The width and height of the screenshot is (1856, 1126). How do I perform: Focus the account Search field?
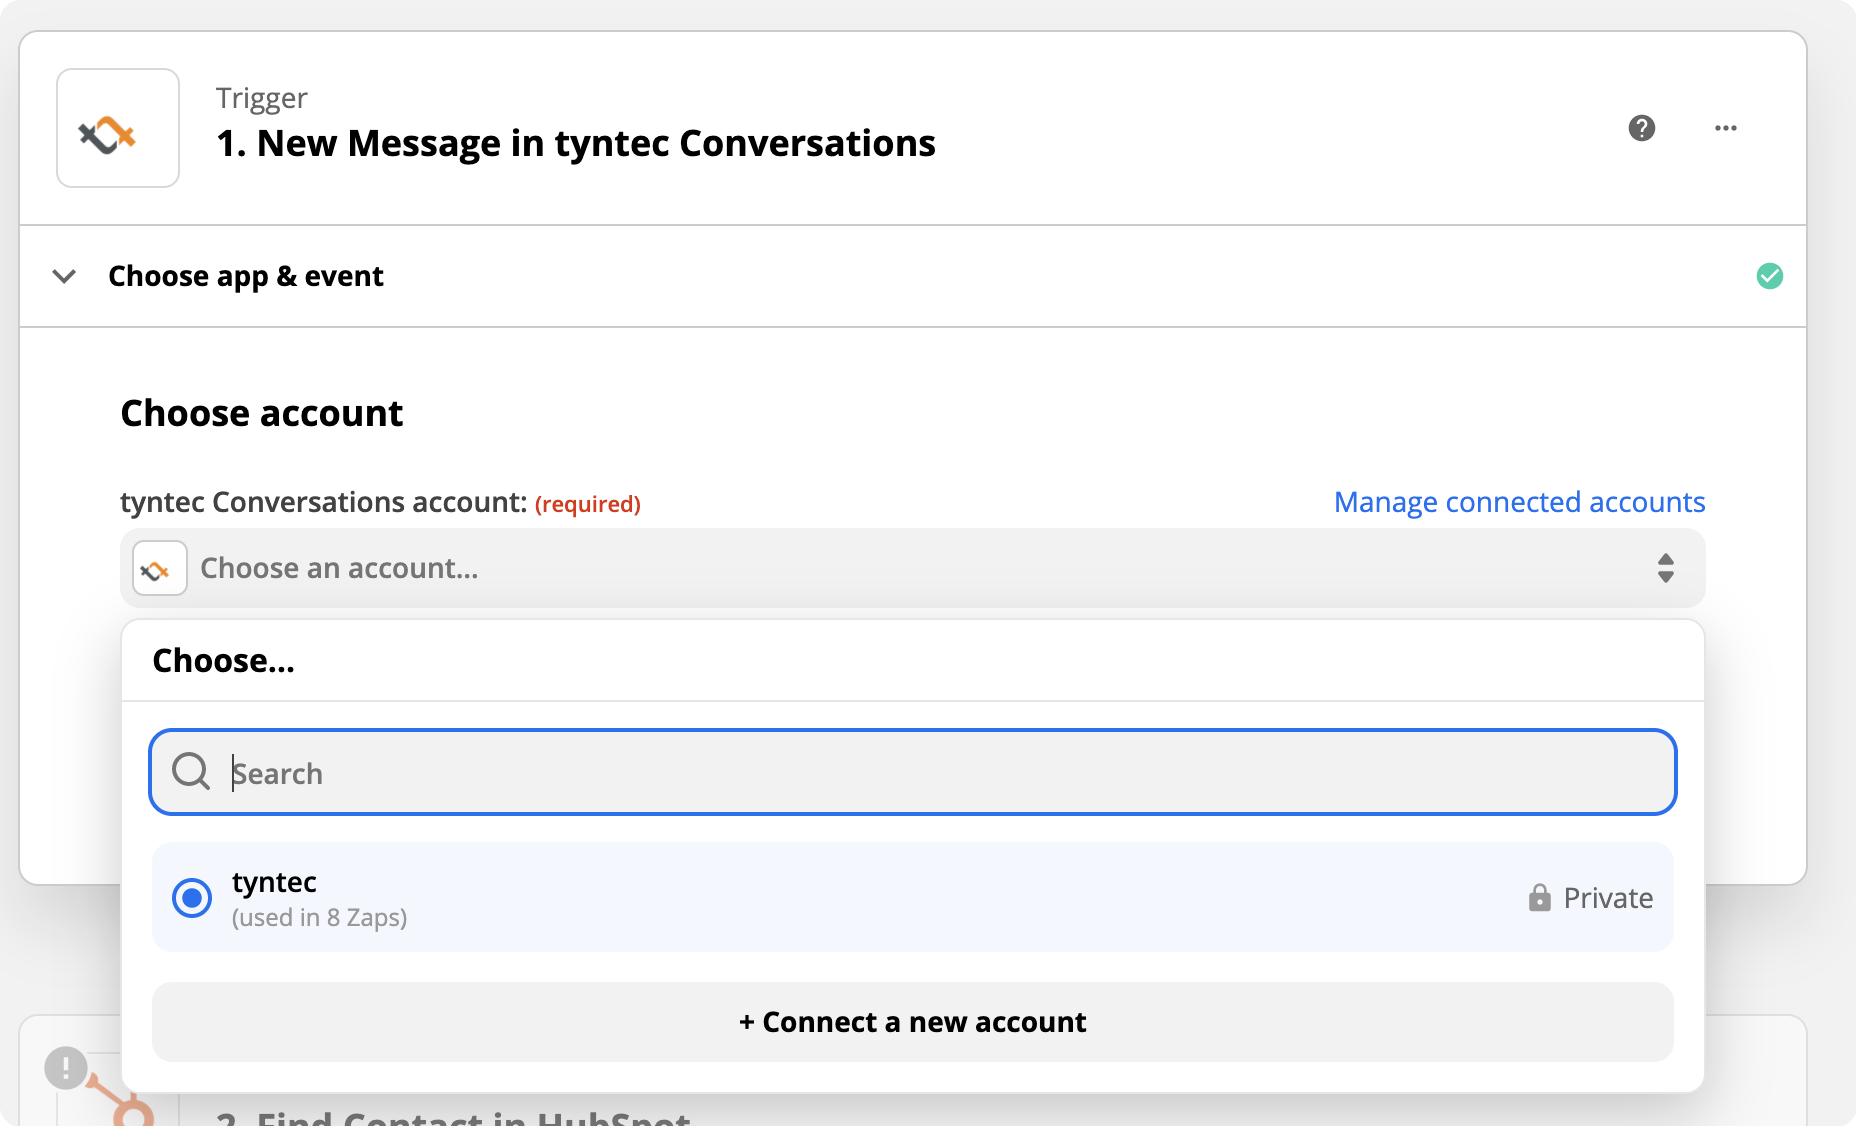pyautogui.click(x=912, y=772)
